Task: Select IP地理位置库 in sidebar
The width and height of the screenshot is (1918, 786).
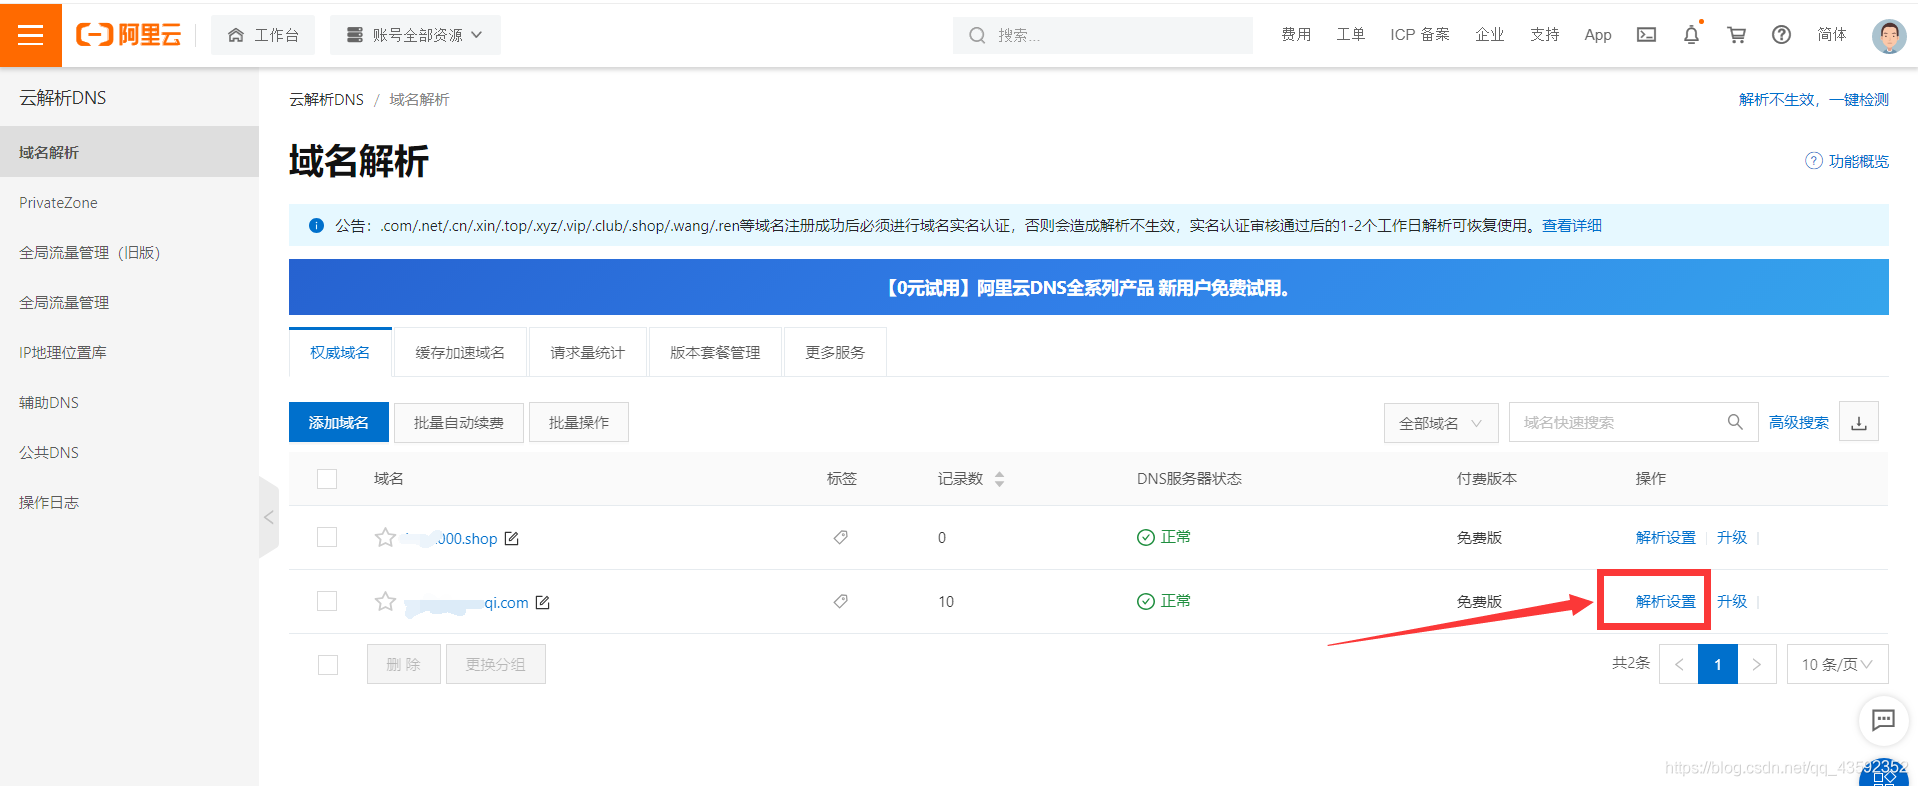Action: 129,352
